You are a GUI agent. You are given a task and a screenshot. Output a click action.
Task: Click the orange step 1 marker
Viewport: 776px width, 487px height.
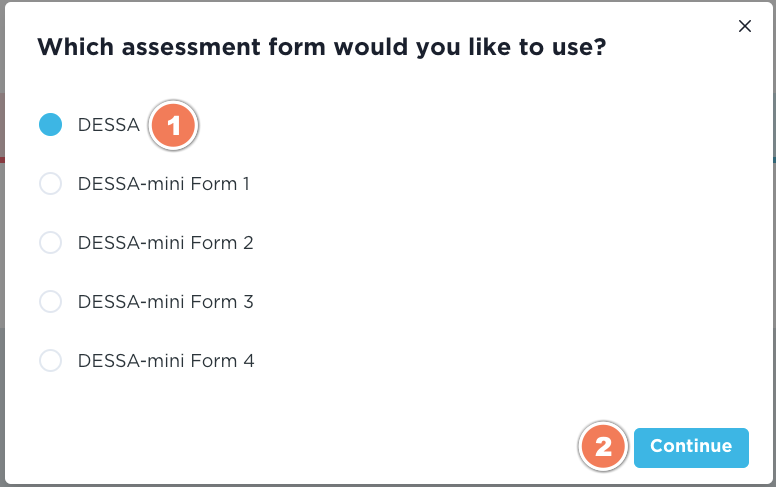[174, 126]
